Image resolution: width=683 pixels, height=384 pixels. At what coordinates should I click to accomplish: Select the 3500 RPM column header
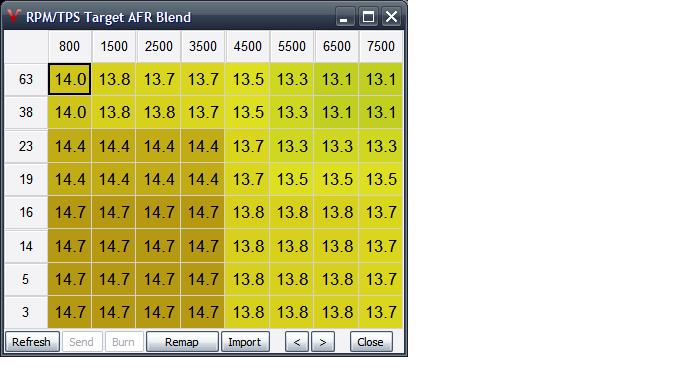203,46
